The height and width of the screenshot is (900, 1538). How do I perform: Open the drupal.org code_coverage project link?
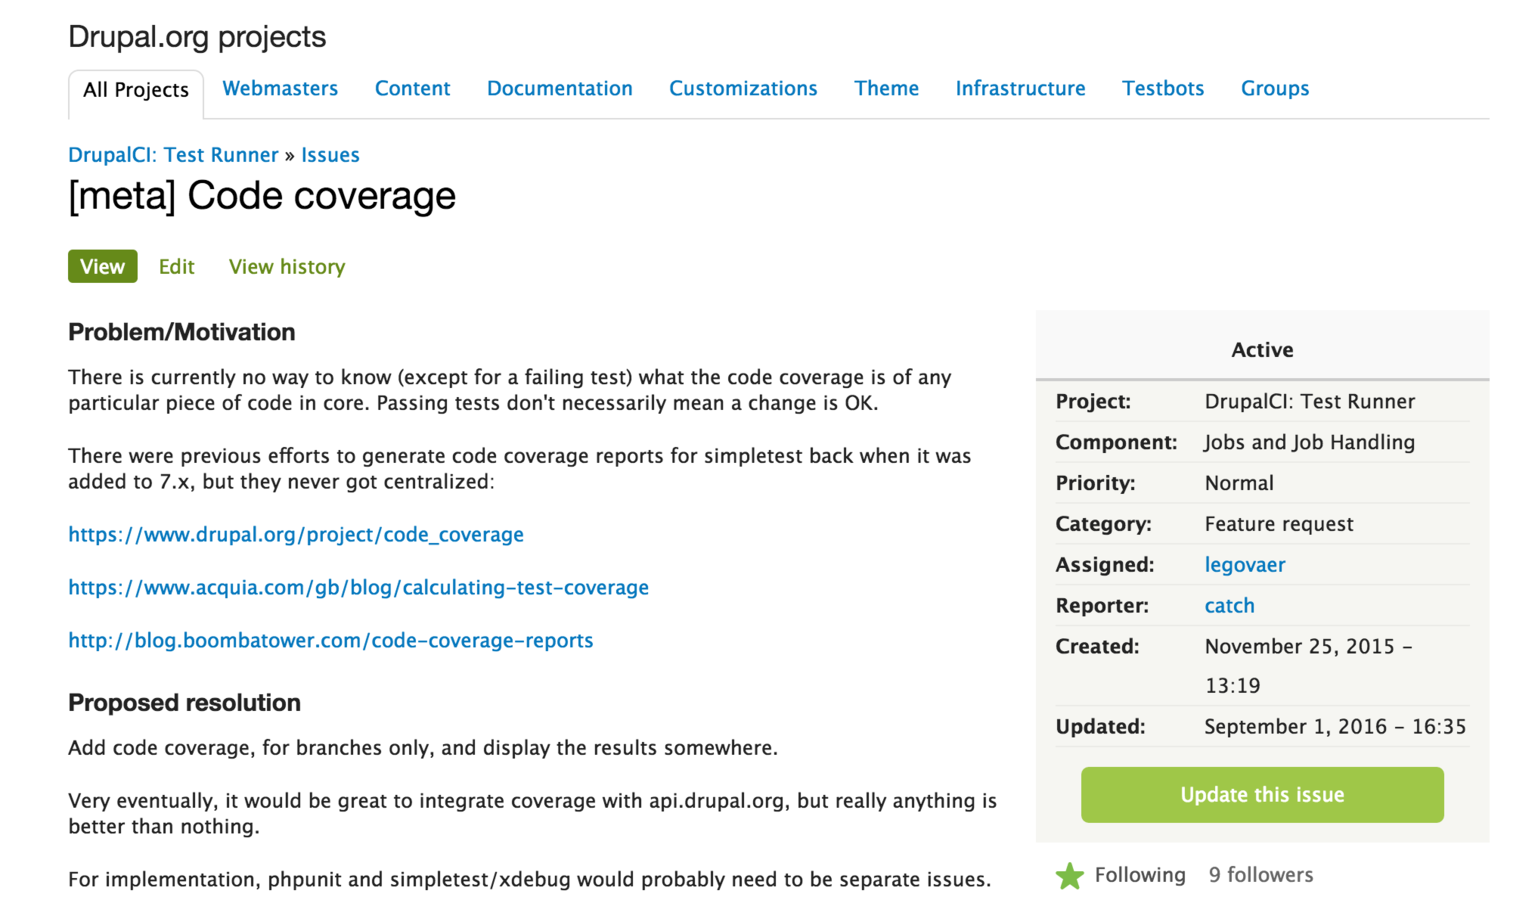[x=296, y=534]
